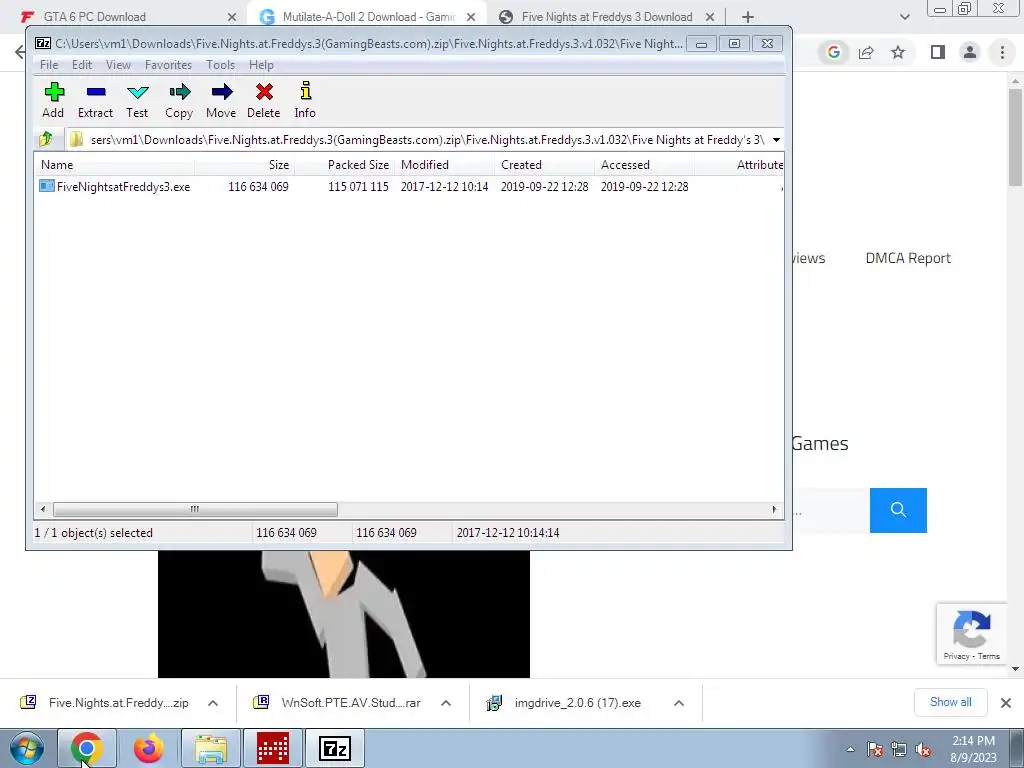Screen dimensions: 1024x768
Task: Click the share page icon in Chrome
Action: (866, 52)
